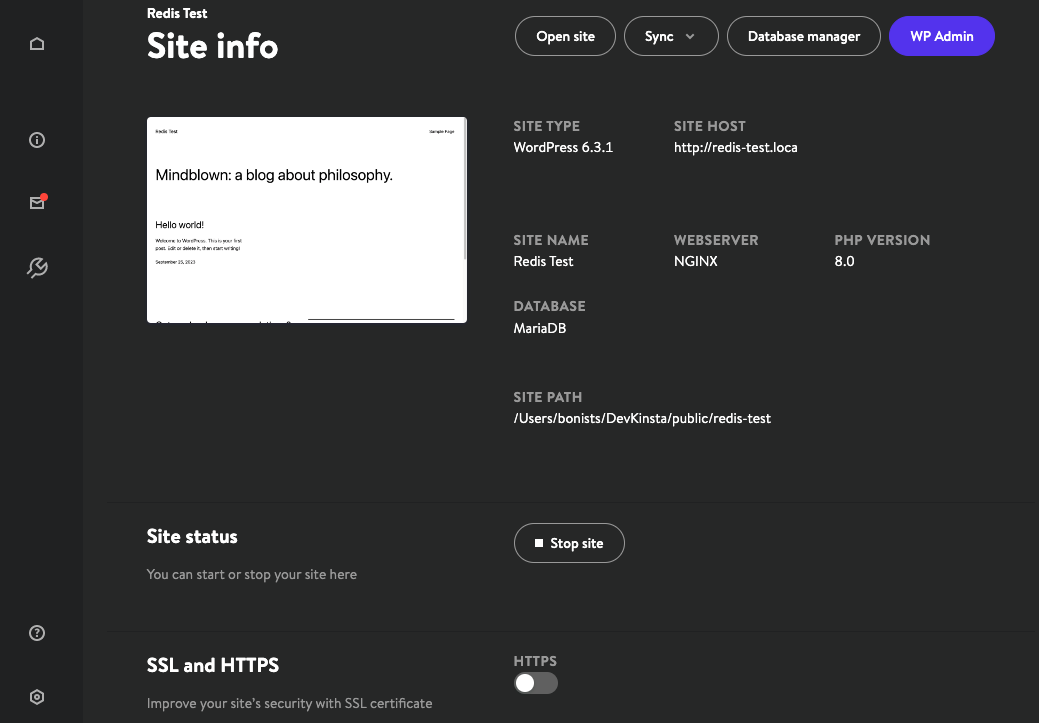
Task: Open the Sites home icon in sidebar
Action: coord(37,43)
